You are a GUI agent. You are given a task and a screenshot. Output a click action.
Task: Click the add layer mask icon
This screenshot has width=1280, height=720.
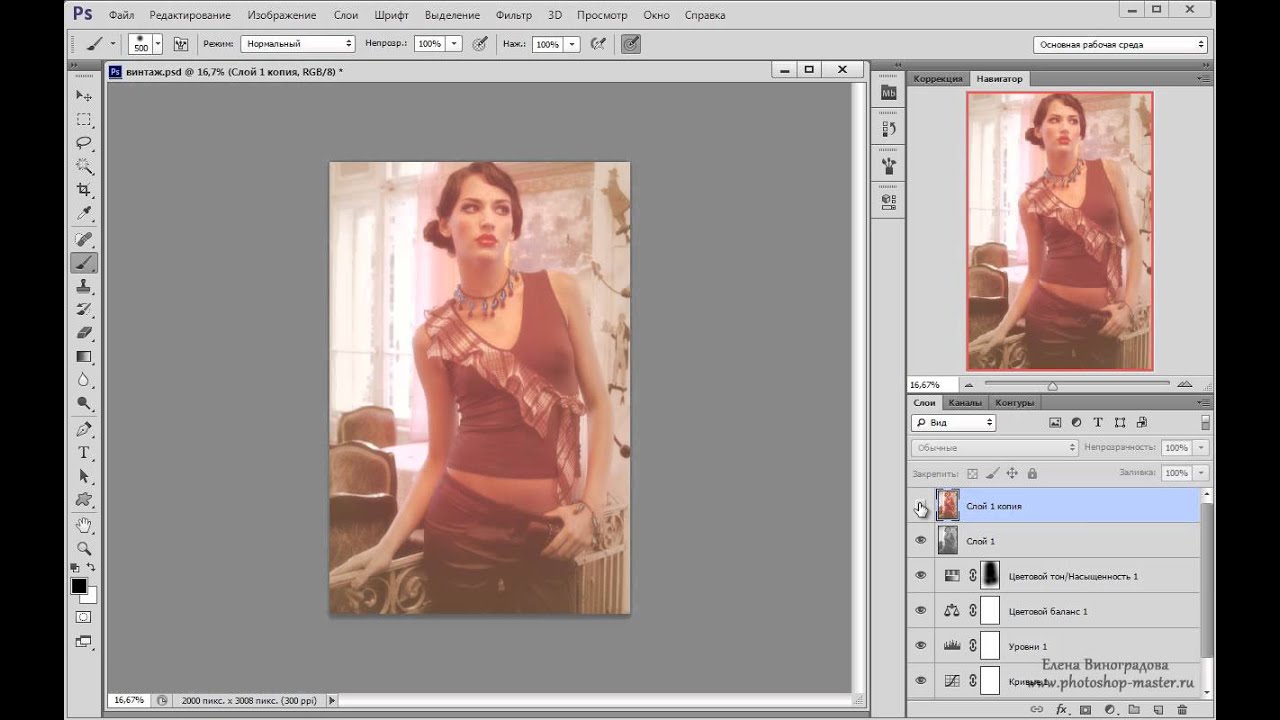coord(1085,710)
